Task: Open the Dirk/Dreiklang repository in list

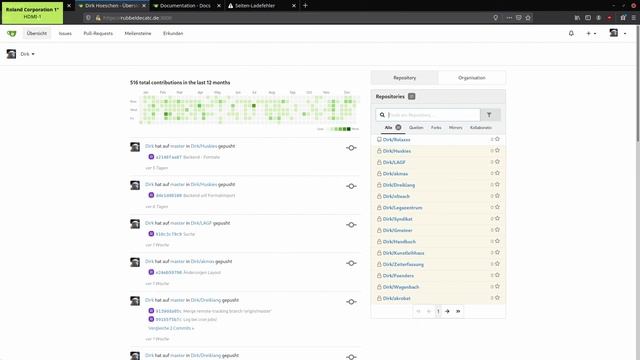Action: tap(398, 185)
